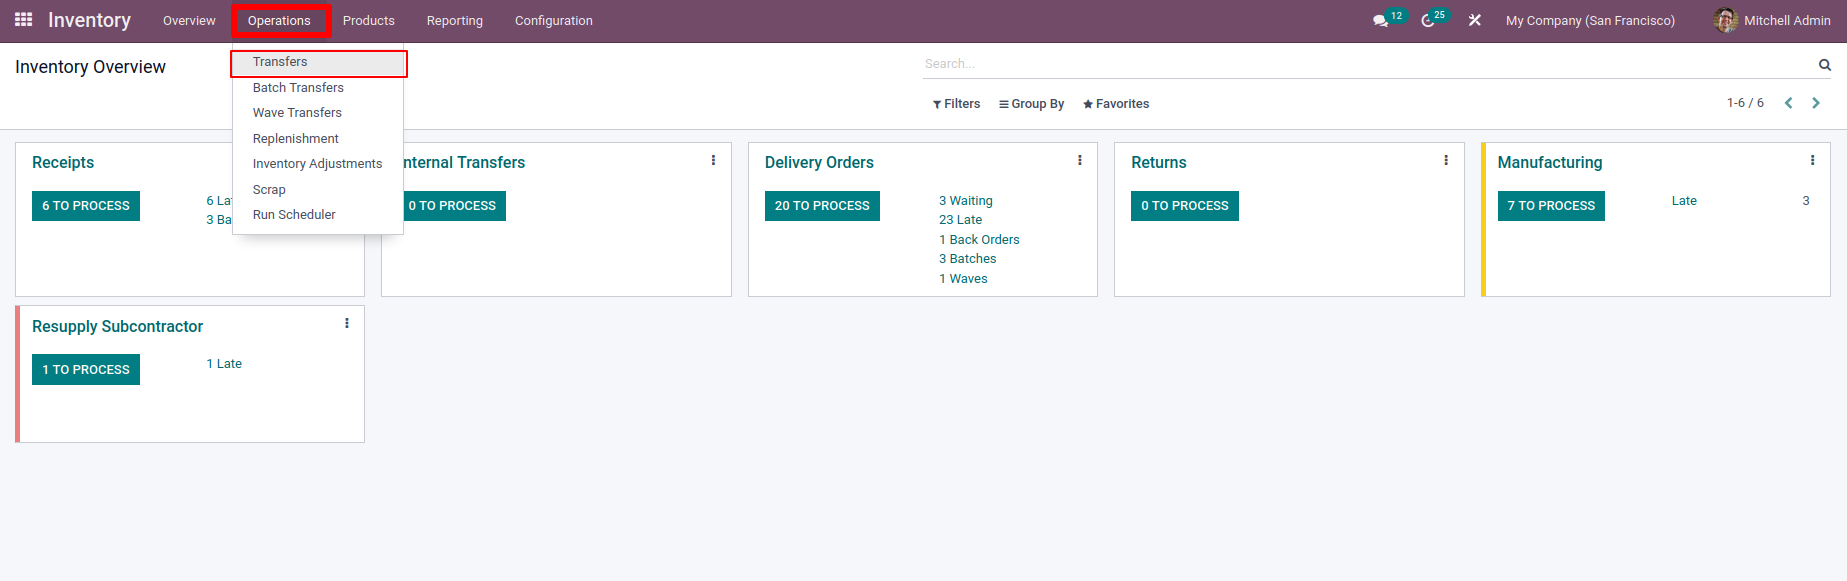Open 1 Waves link

point(963,279)
